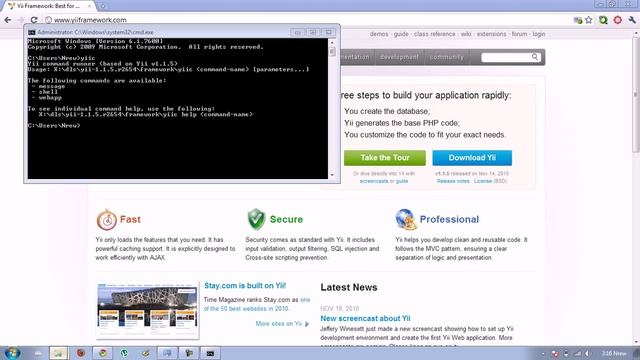Image resolution: width=640 pixels, height=360 pixels.
Task: Click the address bar URL field
Action: pos(306,20)
